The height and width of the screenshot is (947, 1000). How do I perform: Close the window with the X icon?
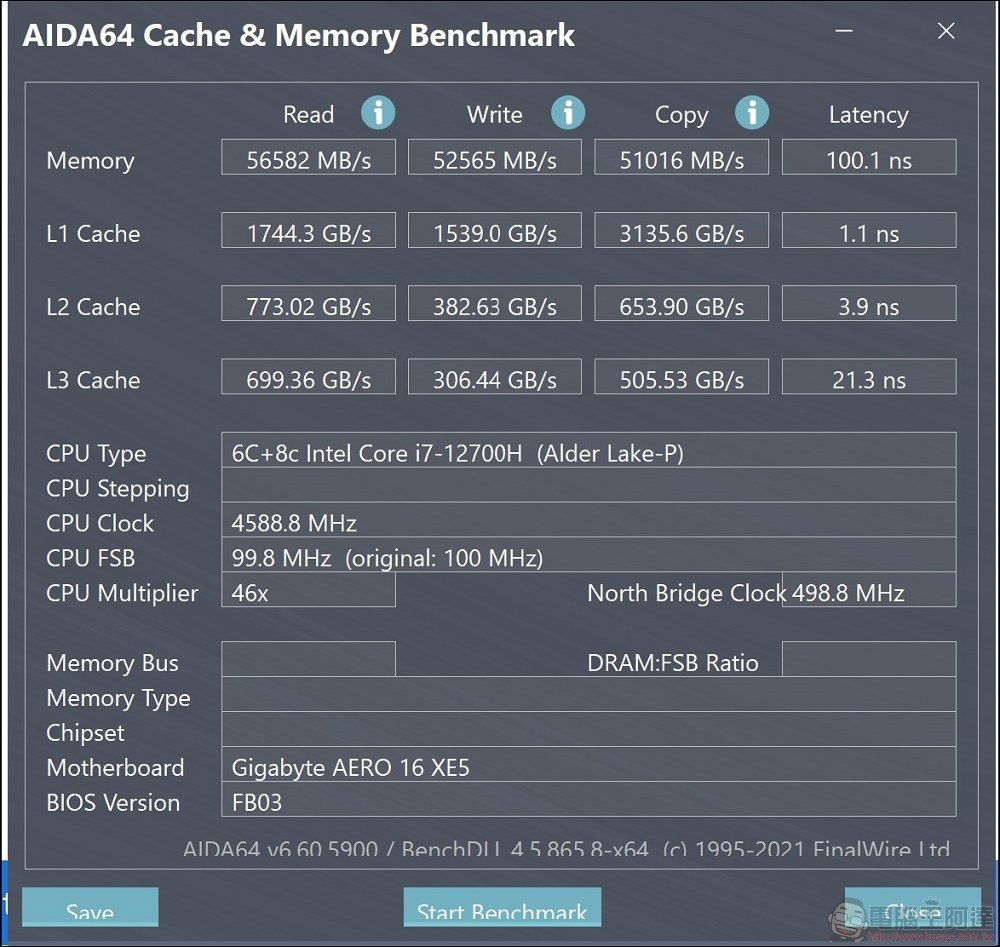946,31
